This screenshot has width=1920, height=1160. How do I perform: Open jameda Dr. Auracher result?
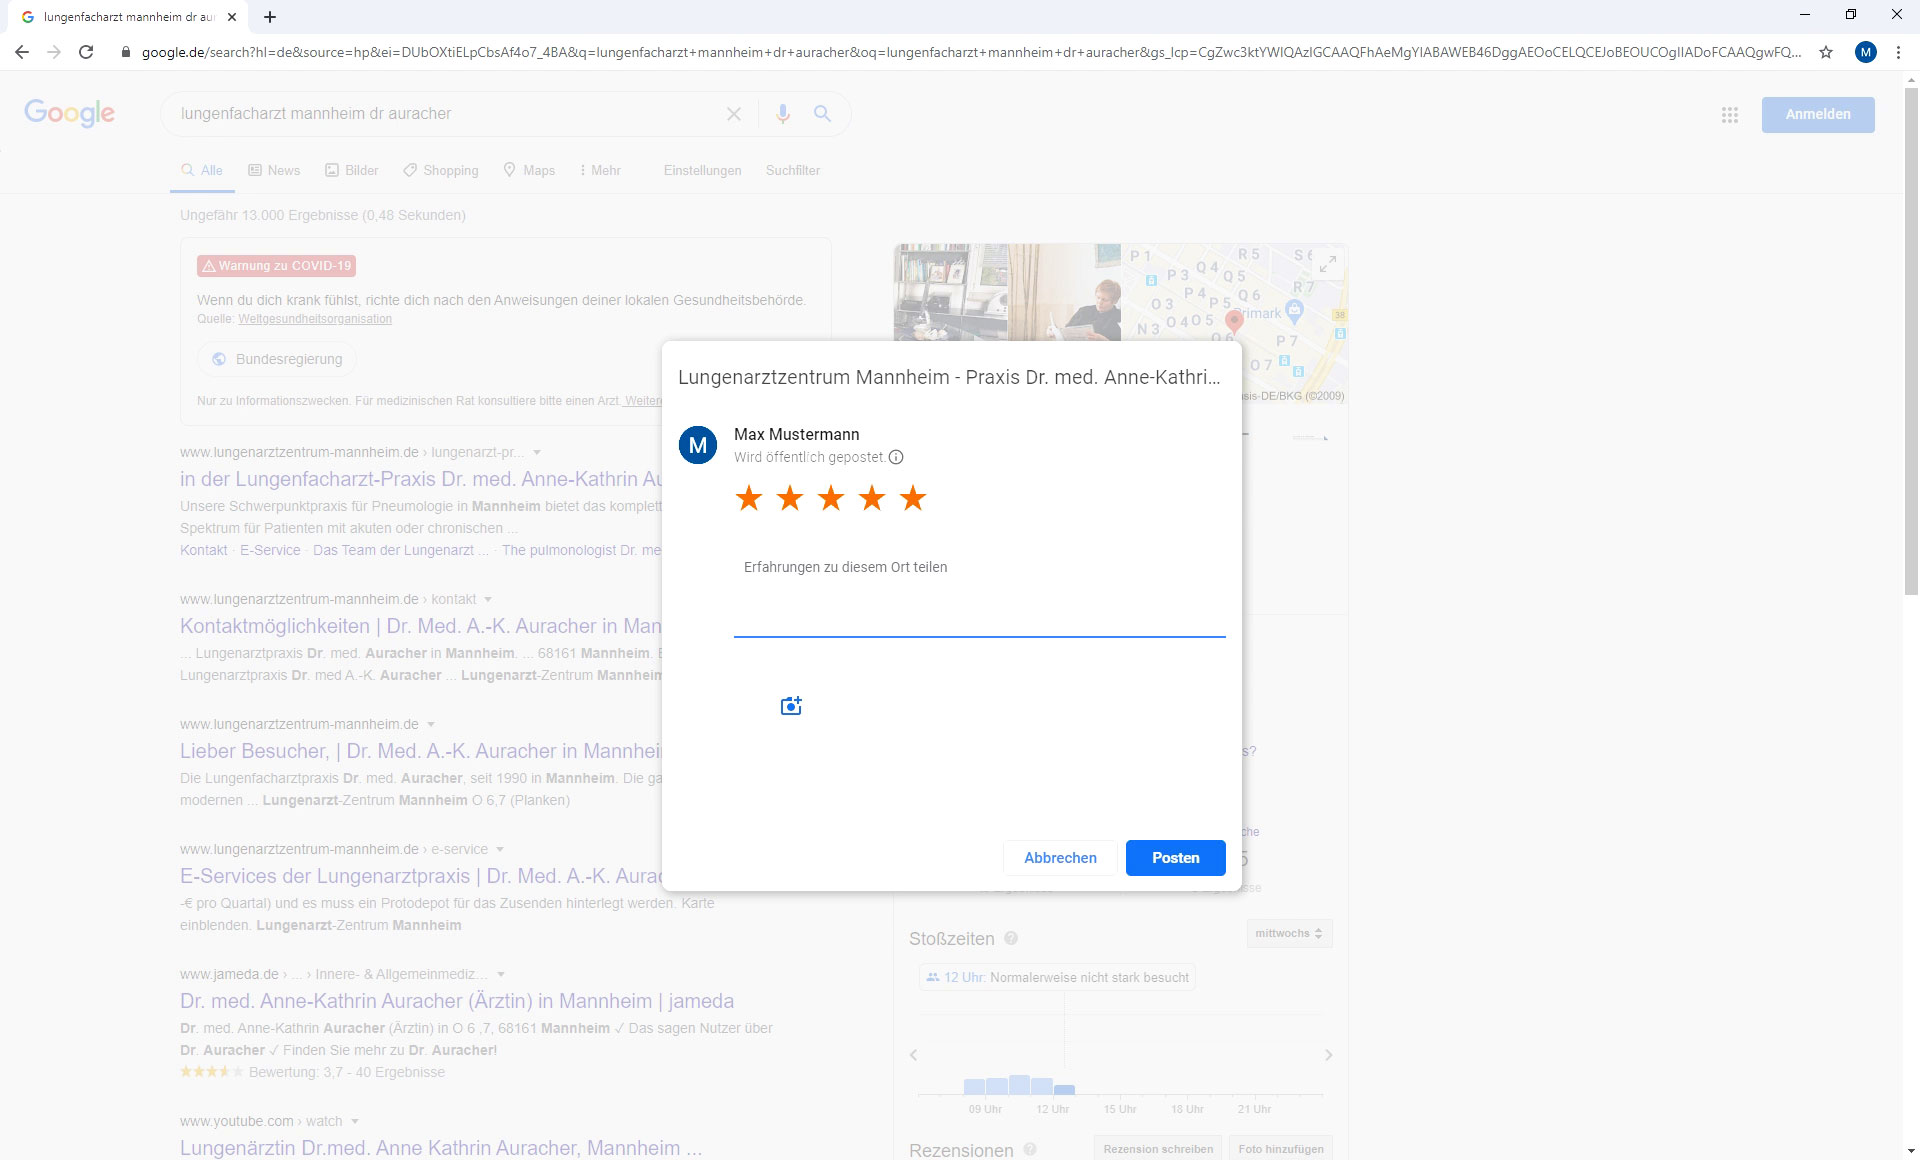pos(457,1001)
